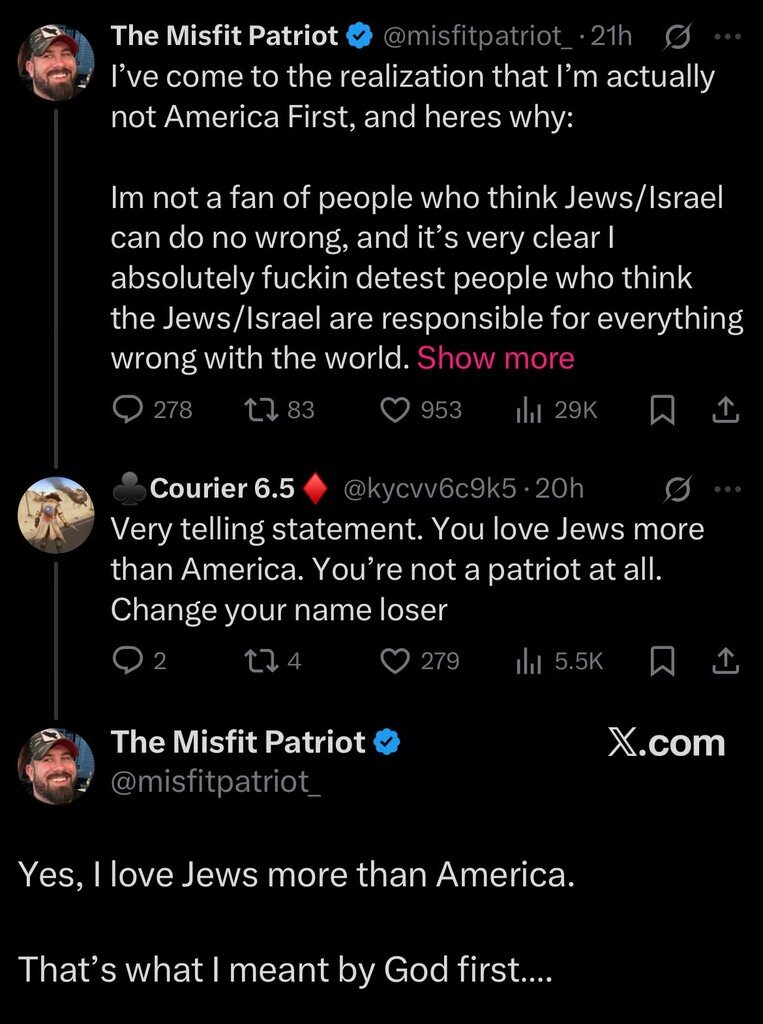This screenshot has width=763, height=1024.
Task: Like the post with 953 likes
Action: click(398, 409)
